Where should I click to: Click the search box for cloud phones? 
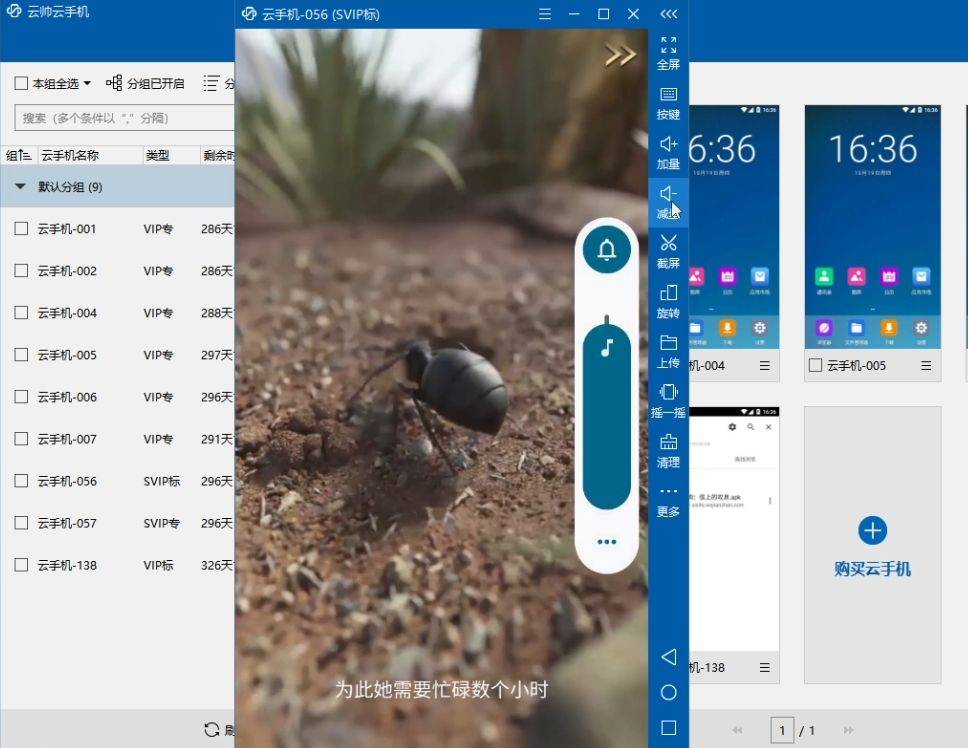tap(123, 118)
